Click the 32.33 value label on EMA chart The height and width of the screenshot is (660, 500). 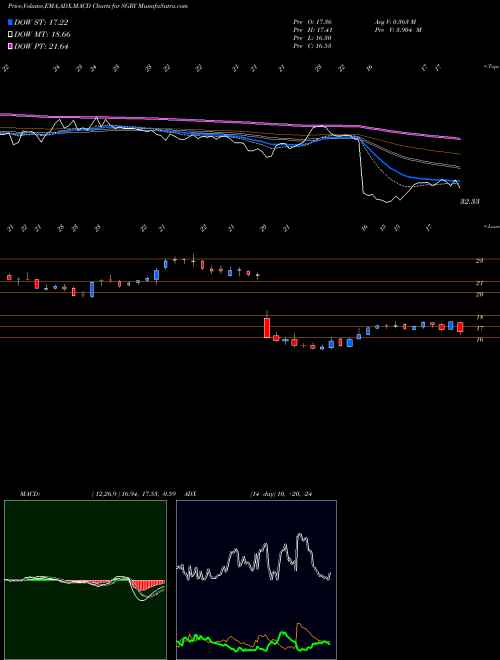[x=470, y=202]
